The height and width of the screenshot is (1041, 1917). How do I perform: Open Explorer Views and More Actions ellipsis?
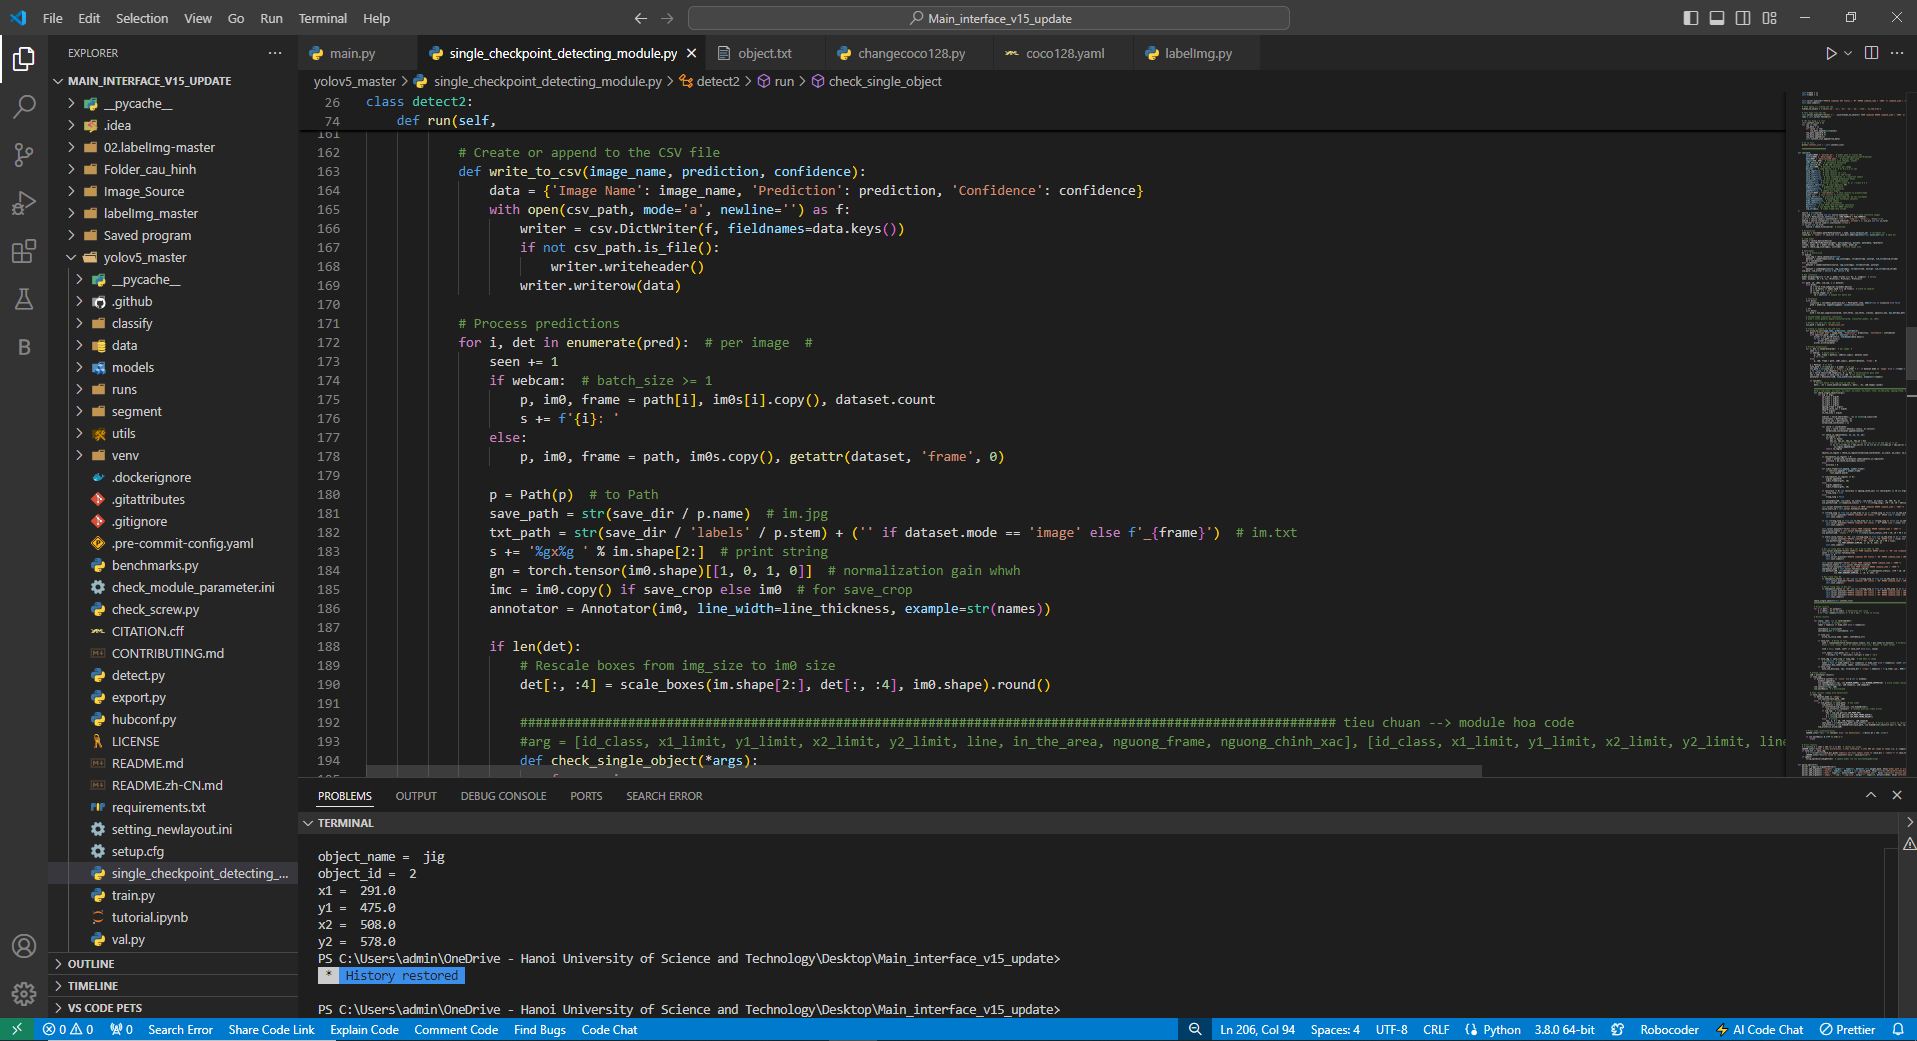[x=275, y=53]
